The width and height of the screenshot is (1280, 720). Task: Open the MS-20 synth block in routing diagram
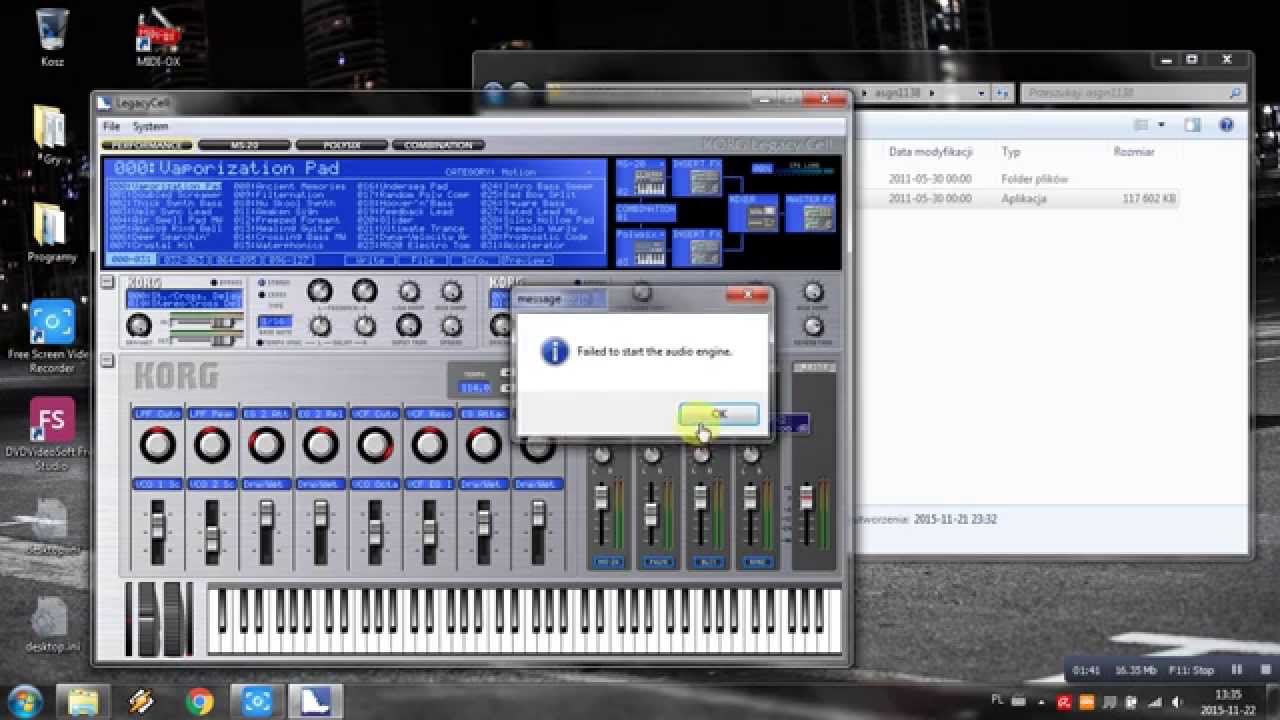click(x=641, y=179)
